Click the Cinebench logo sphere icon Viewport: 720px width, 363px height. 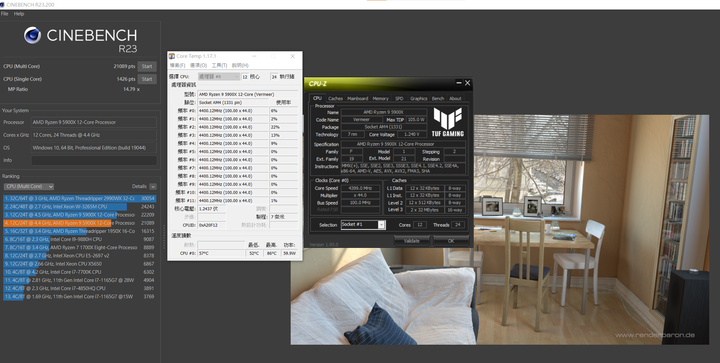[x=32, y=35]
